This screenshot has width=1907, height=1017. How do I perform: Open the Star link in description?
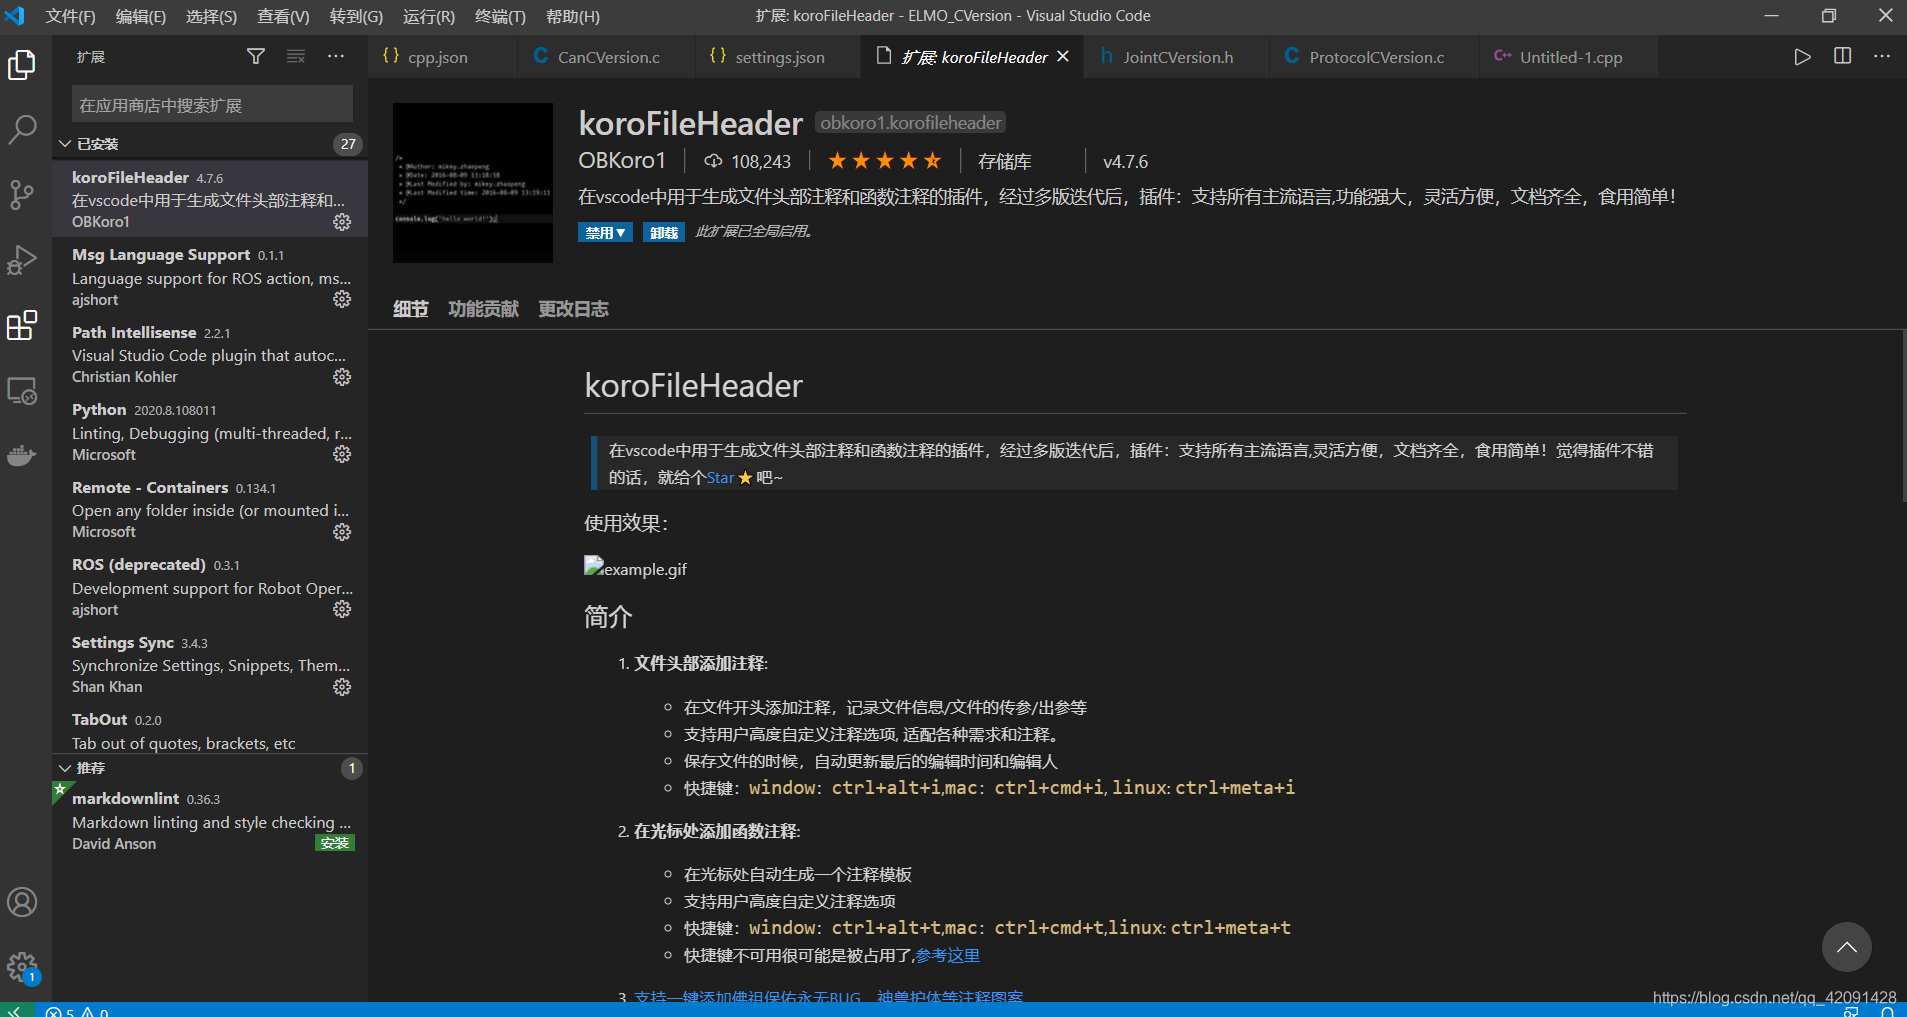(720, 478)
